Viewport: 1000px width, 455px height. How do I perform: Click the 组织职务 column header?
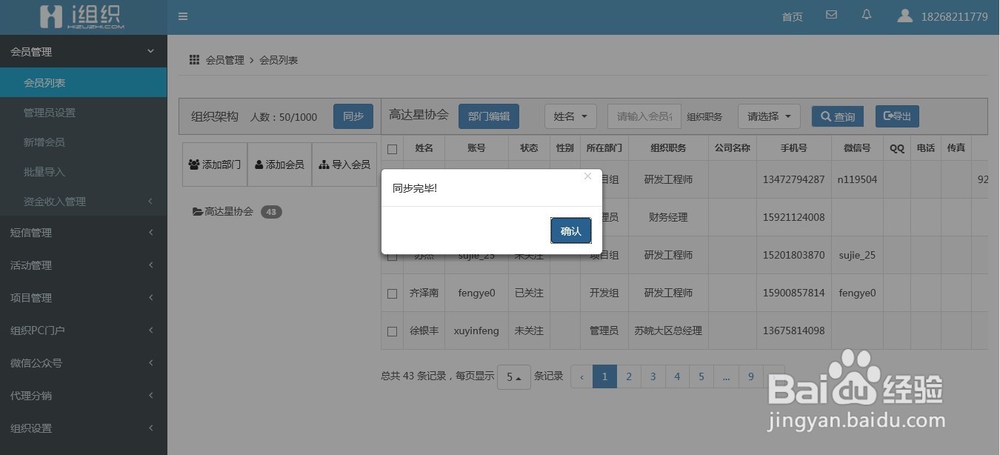[x=668, y=148]
